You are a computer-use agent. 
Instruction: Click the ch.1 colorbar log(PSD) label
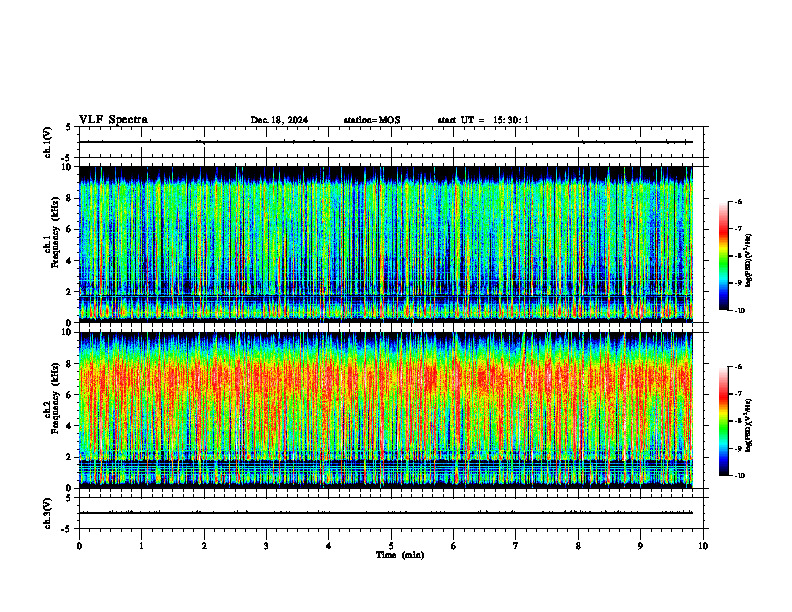(750, 260)
